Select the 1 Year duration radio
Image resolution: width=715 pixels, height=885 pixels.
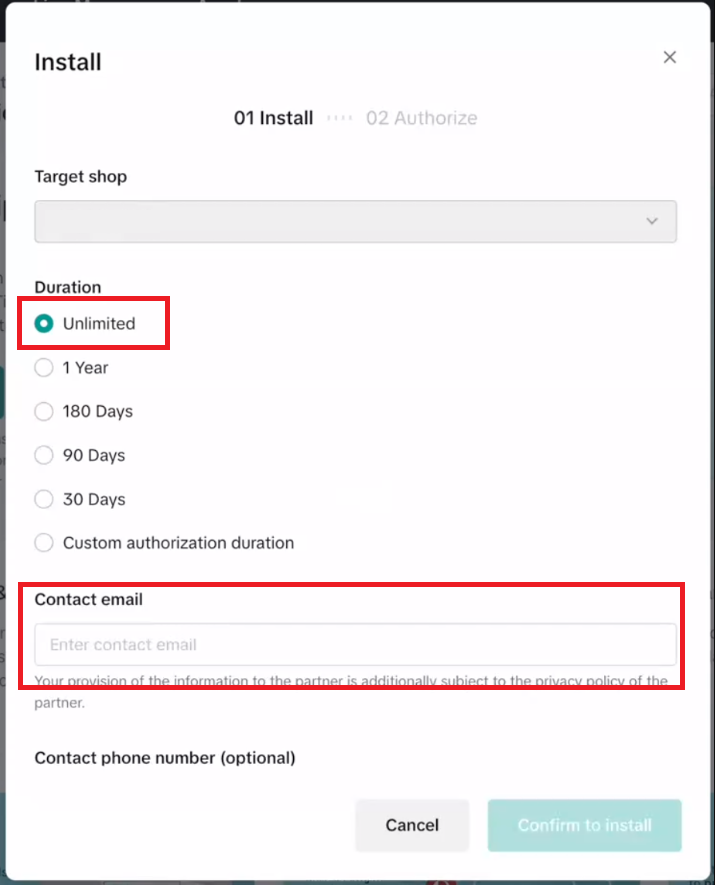tap(44, 367)
